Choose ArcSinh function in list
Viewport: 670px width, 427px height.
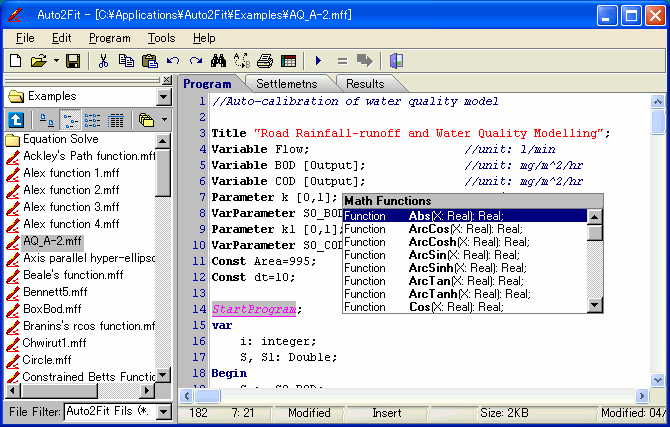pos(465,268)
